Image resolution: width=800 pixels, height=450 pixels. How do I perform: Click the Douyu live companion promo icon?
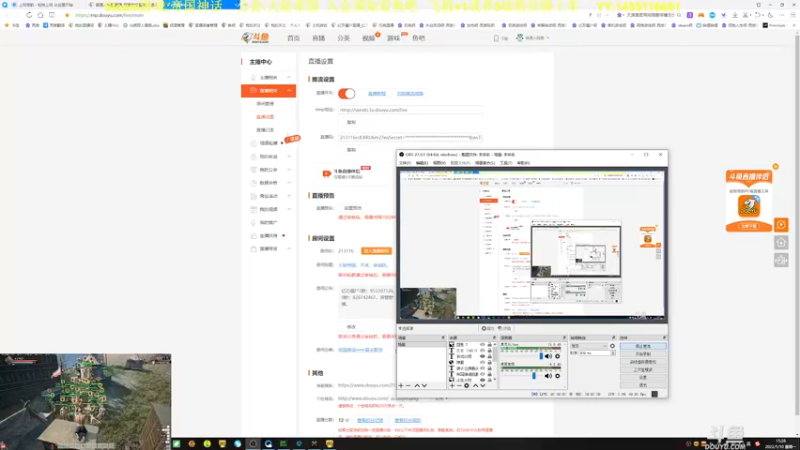[x=327, y=174]
